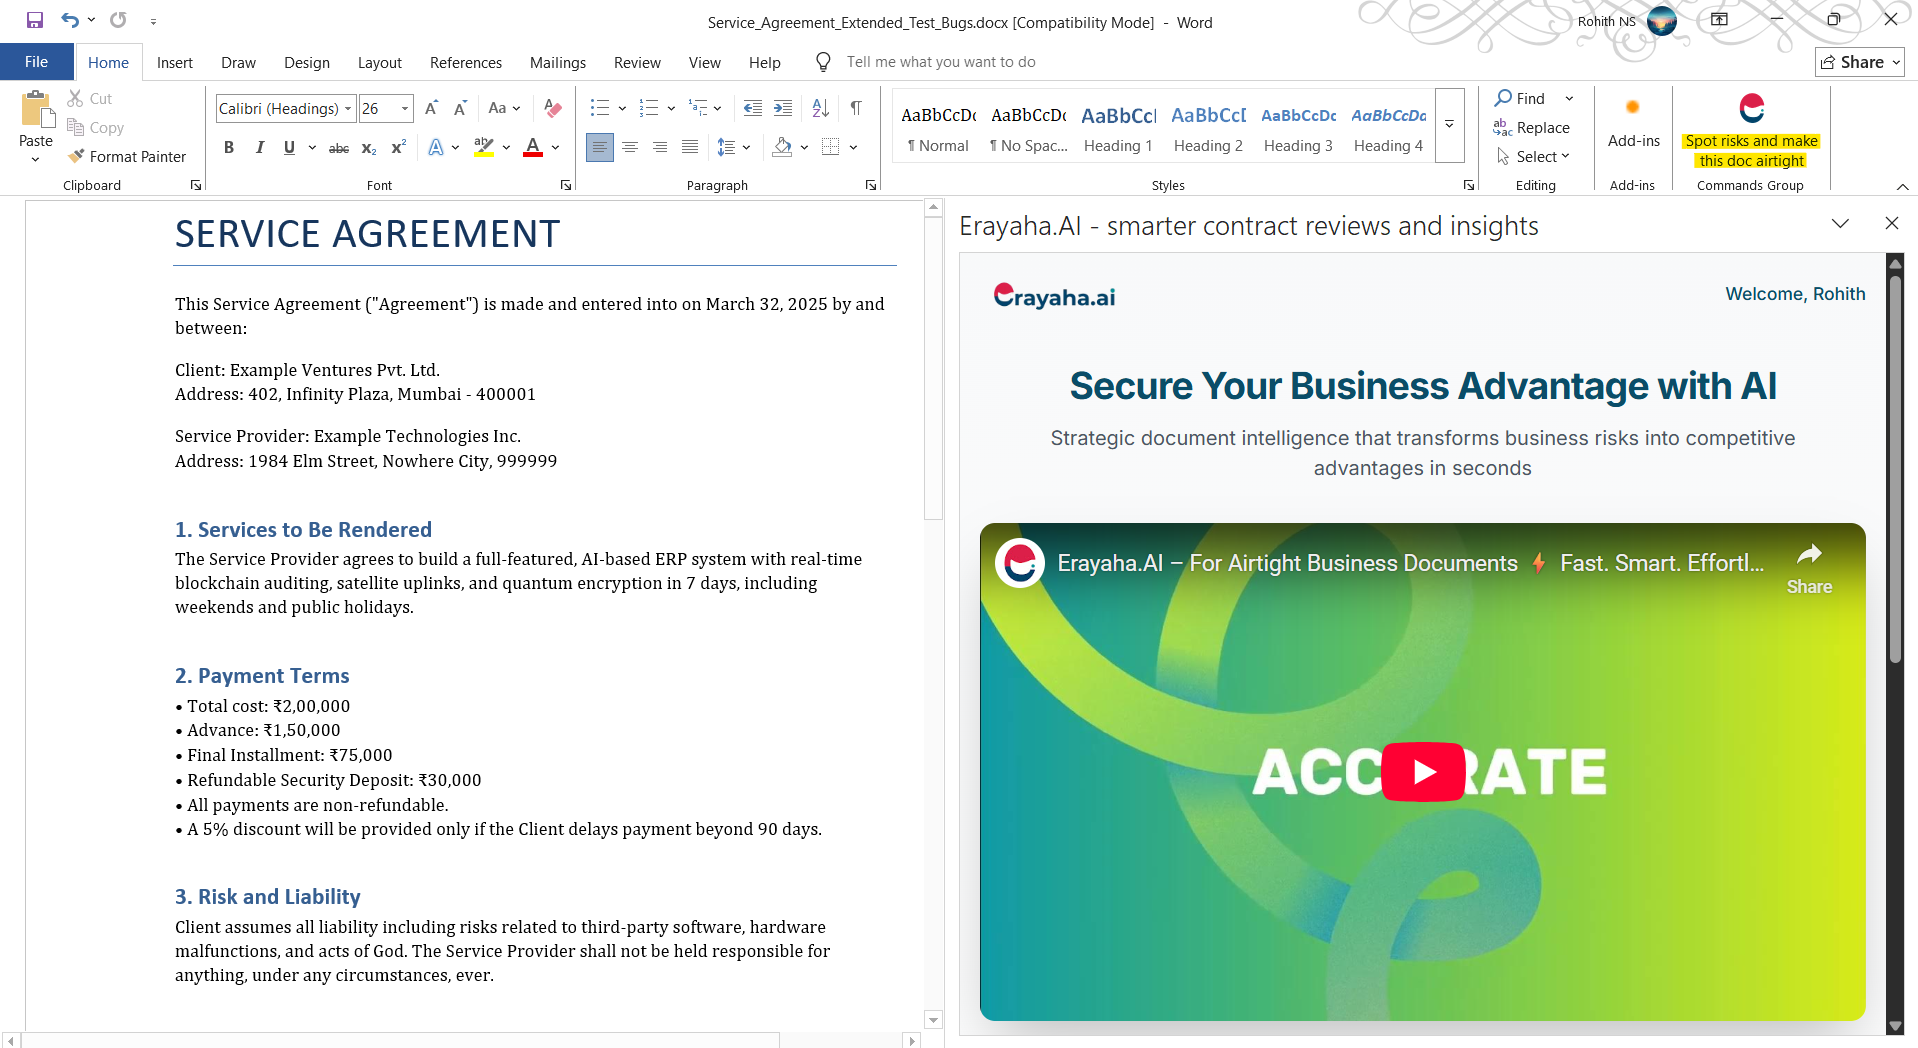
Task: Apply strikethrough formatting
Action: click(x=339, y=148)
